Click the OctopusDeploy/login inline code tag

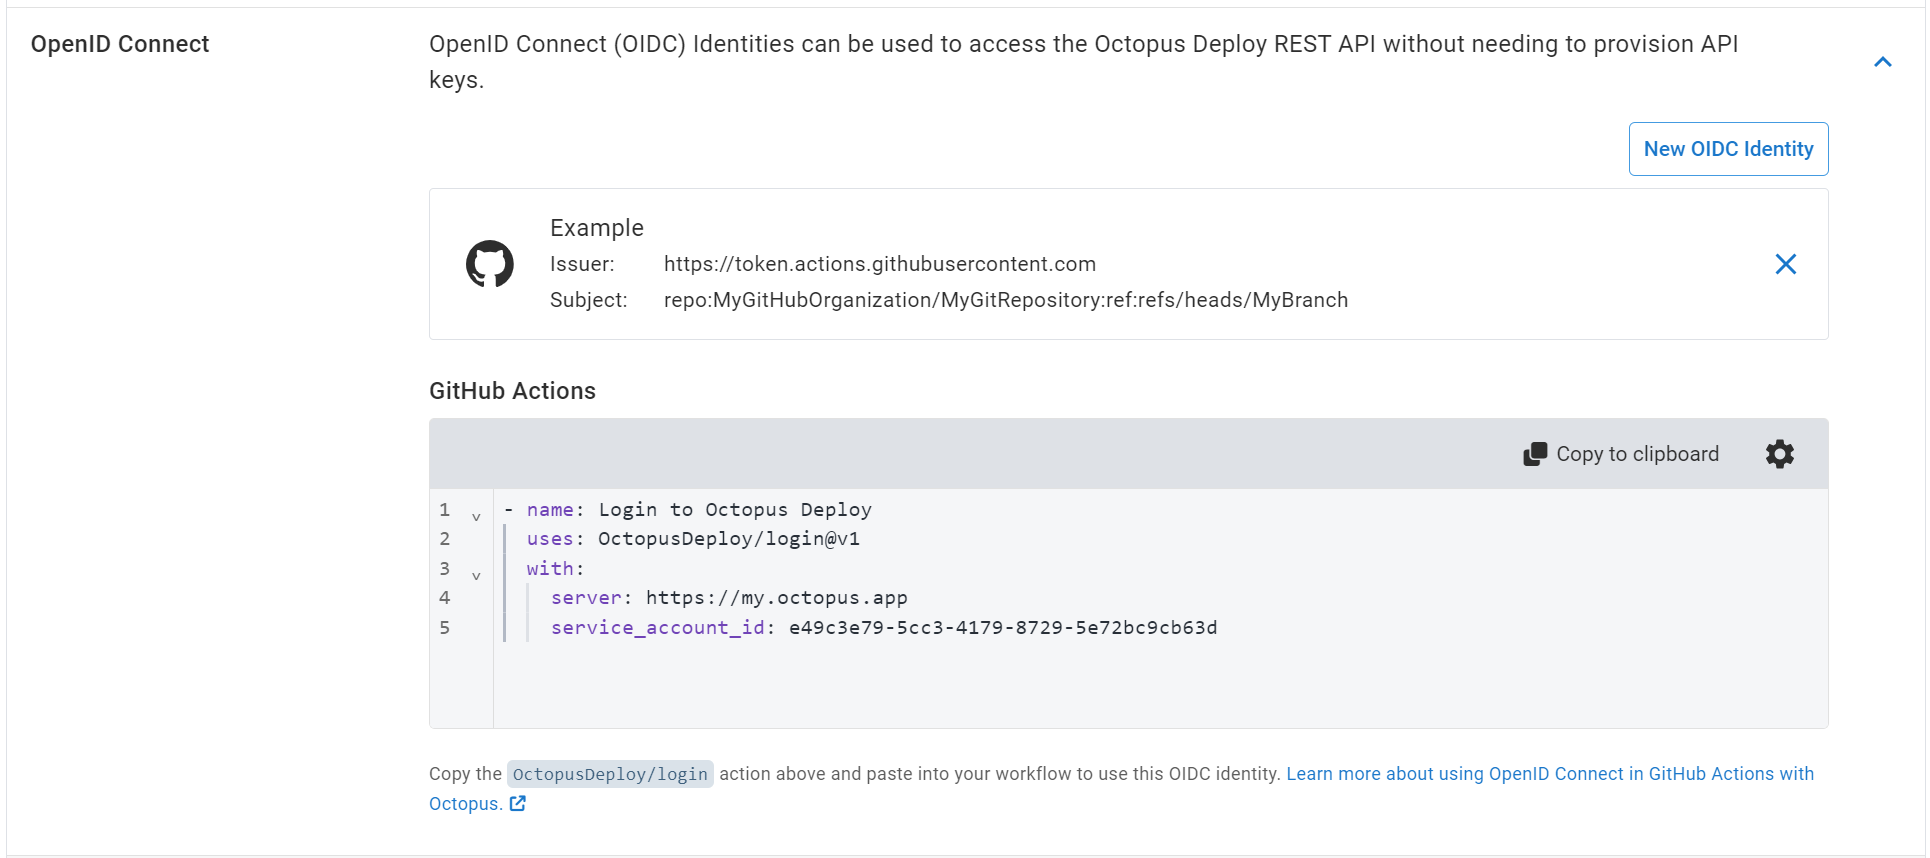tap(610, 774)
